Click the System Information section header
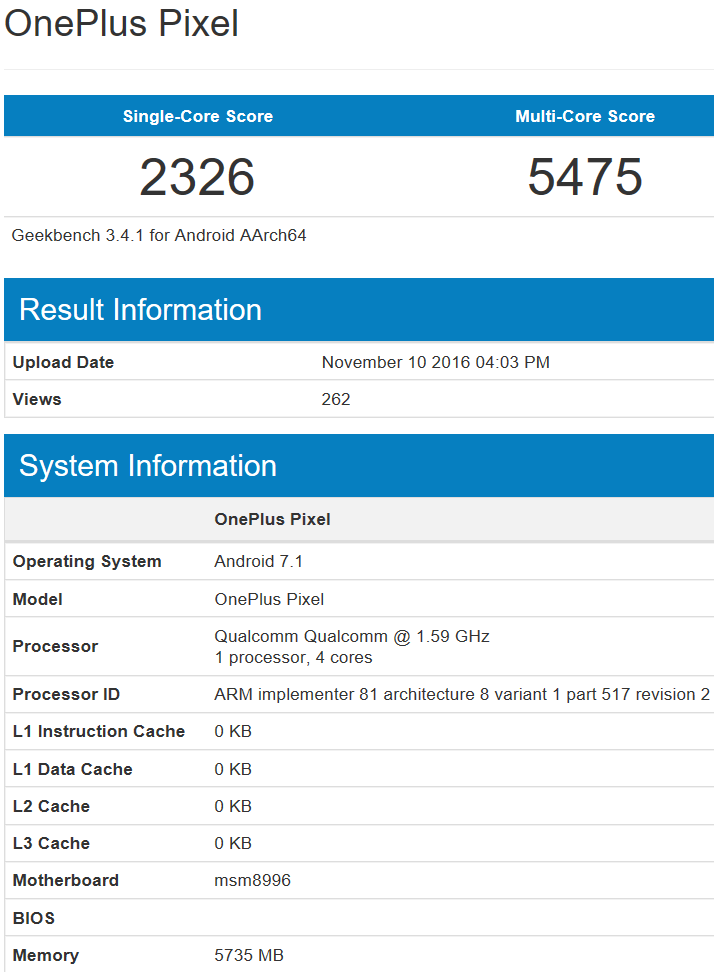The width and height of the screenshot is (714, 972). click(x=148, y=466)
